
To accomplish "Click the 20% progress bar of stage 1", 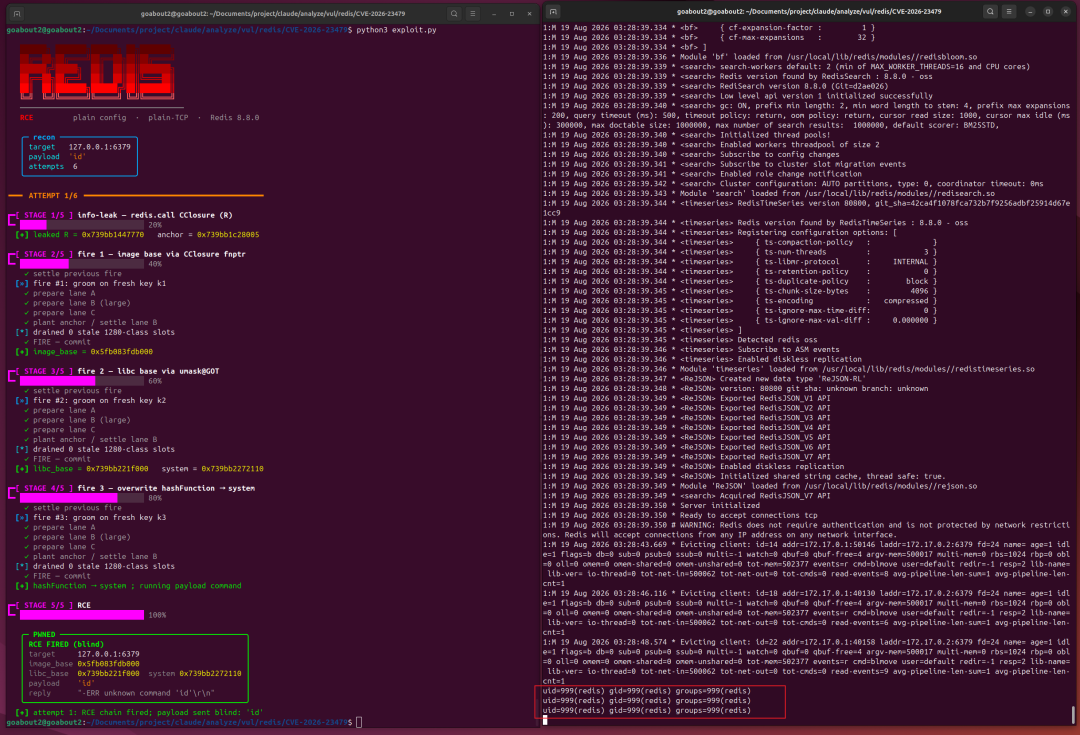I will point(81,225).
